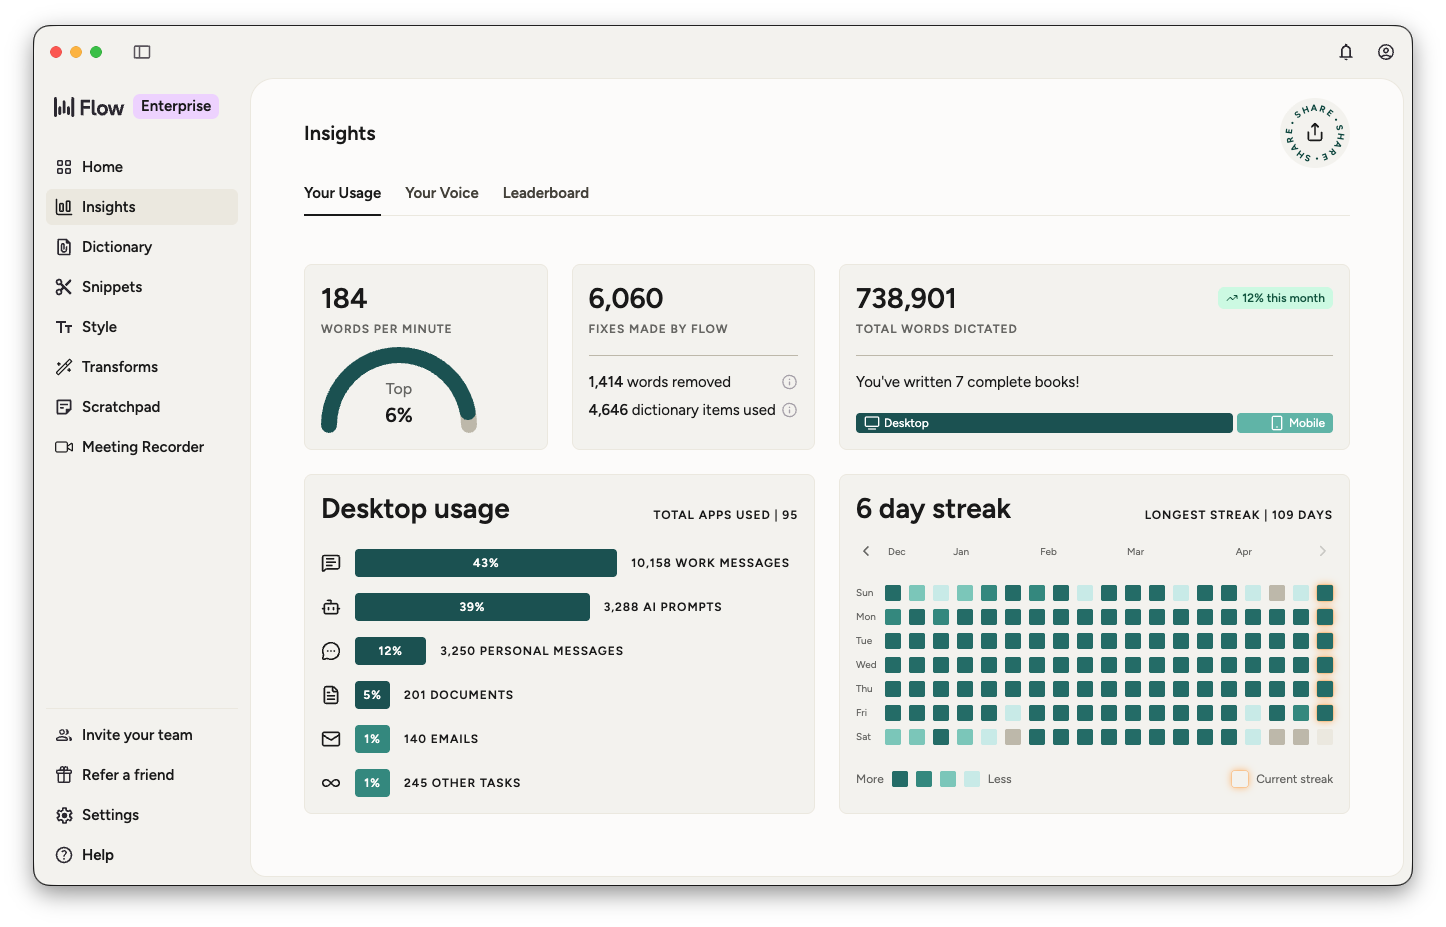This screenshot has height=927, width=1446.
Task: Open Scratchpad in the sidebar
Action: click(x=142, y=407)
